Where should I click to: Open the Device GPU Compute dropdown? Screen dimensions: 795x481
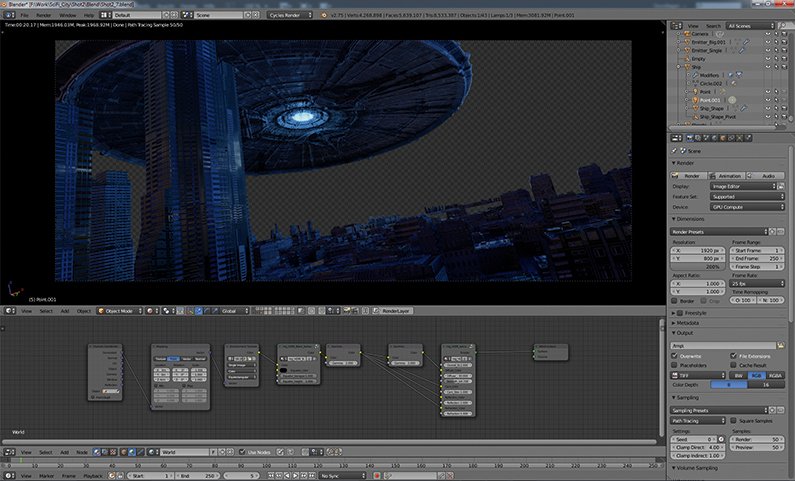coord(747,207)
